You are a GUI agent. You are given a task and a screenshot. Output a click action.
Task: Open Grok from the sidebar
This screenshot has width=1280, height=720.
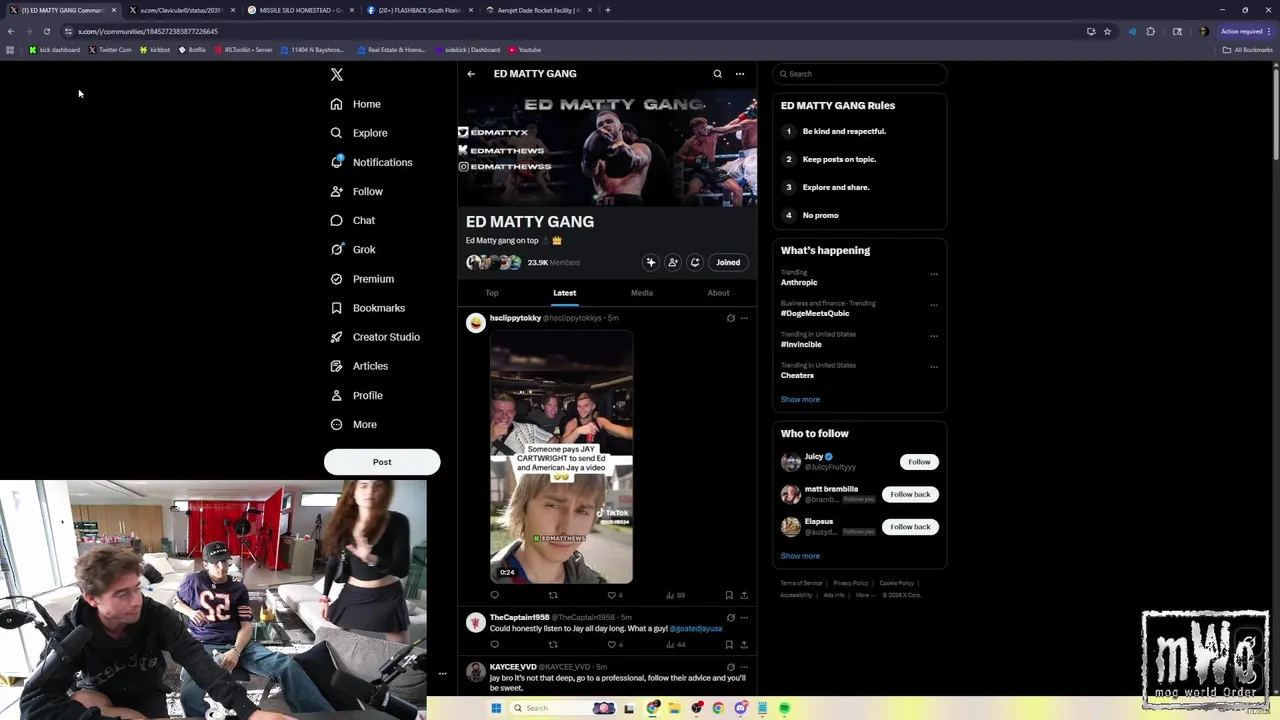coord(353,249)
